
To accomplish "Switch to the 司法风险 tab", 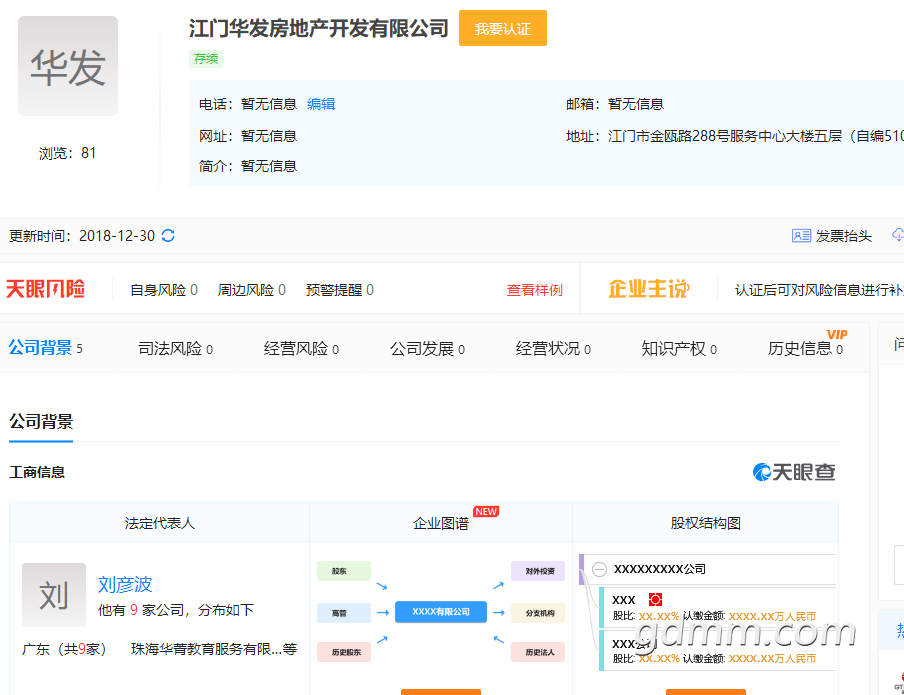I will point(175,348).
